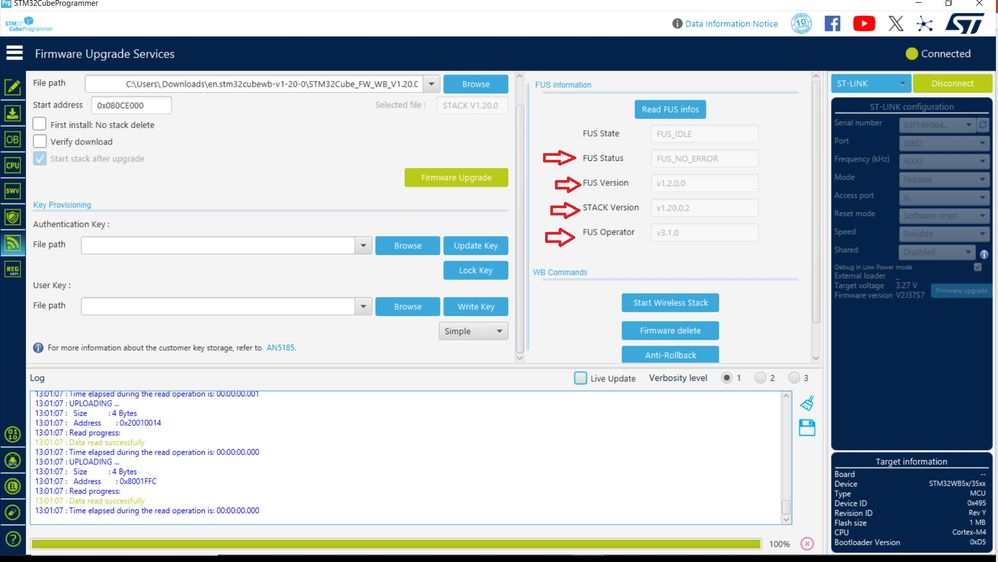998x562 pixels.
Task: Click the green Firmware Upgrade button
Action: (456, 178)
